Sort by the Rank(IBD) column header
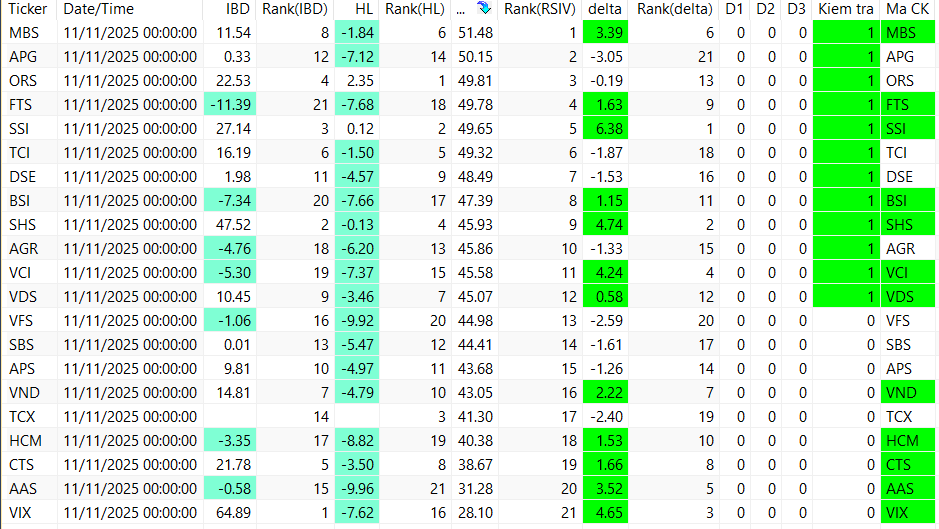This screenshot has width=939, height=529. tap(295, 9)
